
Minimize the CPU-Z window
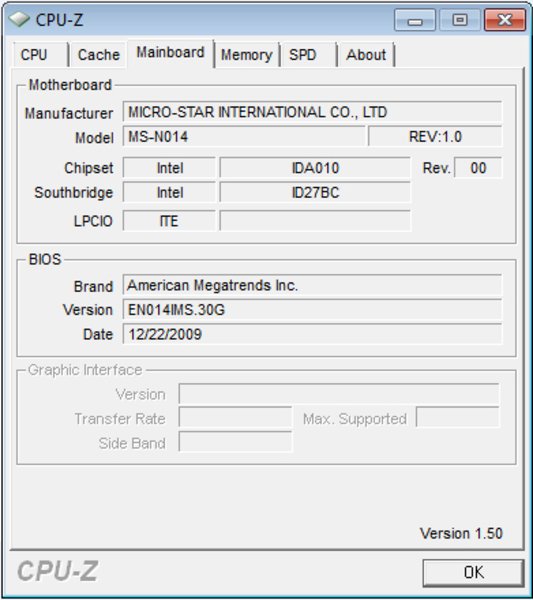click(x=415, y=20)
